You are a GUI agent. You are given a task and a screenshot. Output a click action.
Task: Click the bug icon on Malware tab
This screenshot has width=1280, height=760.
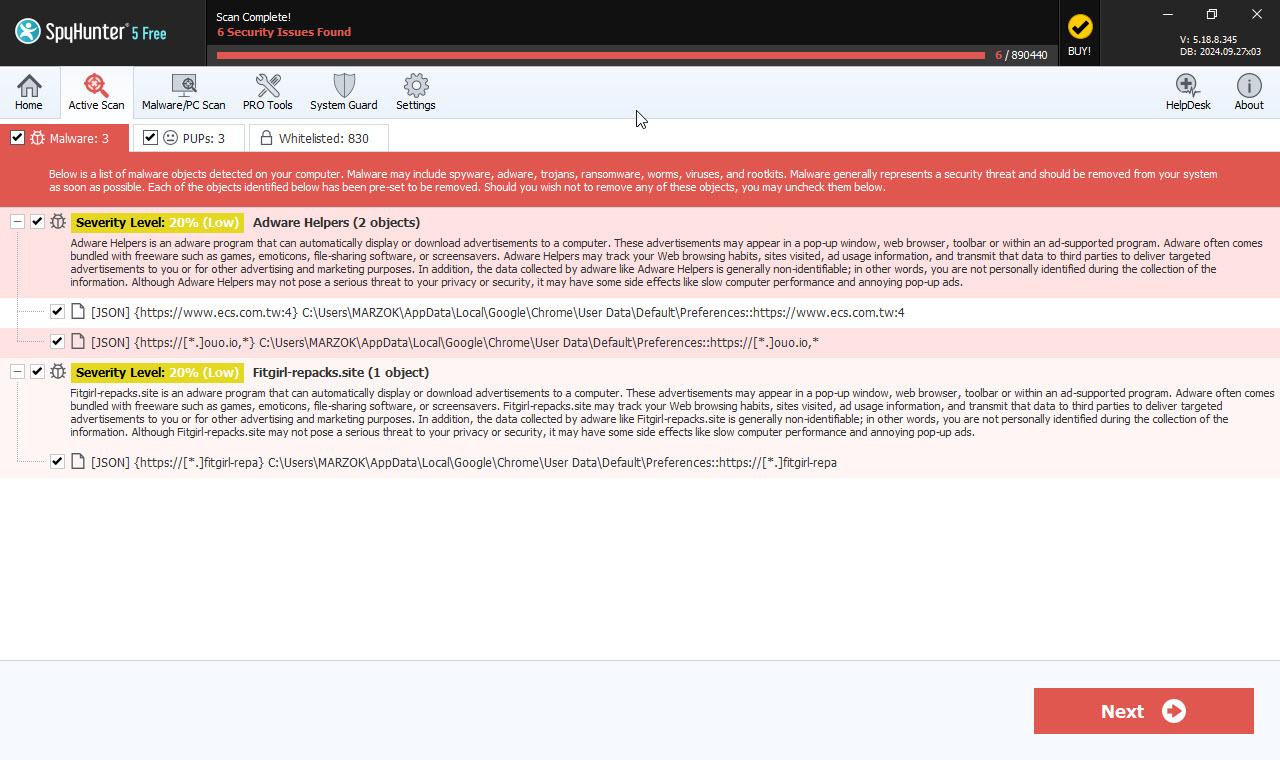coord(38,138)
